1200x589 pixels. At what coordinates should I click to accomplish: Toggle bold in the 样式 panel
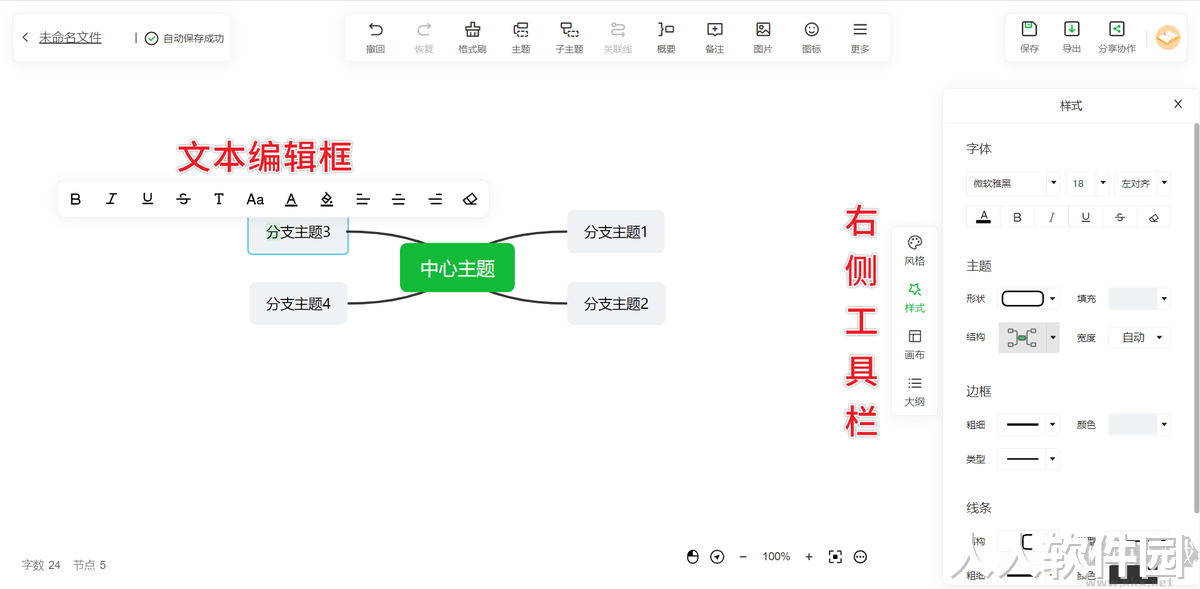tap(1018, 217)
